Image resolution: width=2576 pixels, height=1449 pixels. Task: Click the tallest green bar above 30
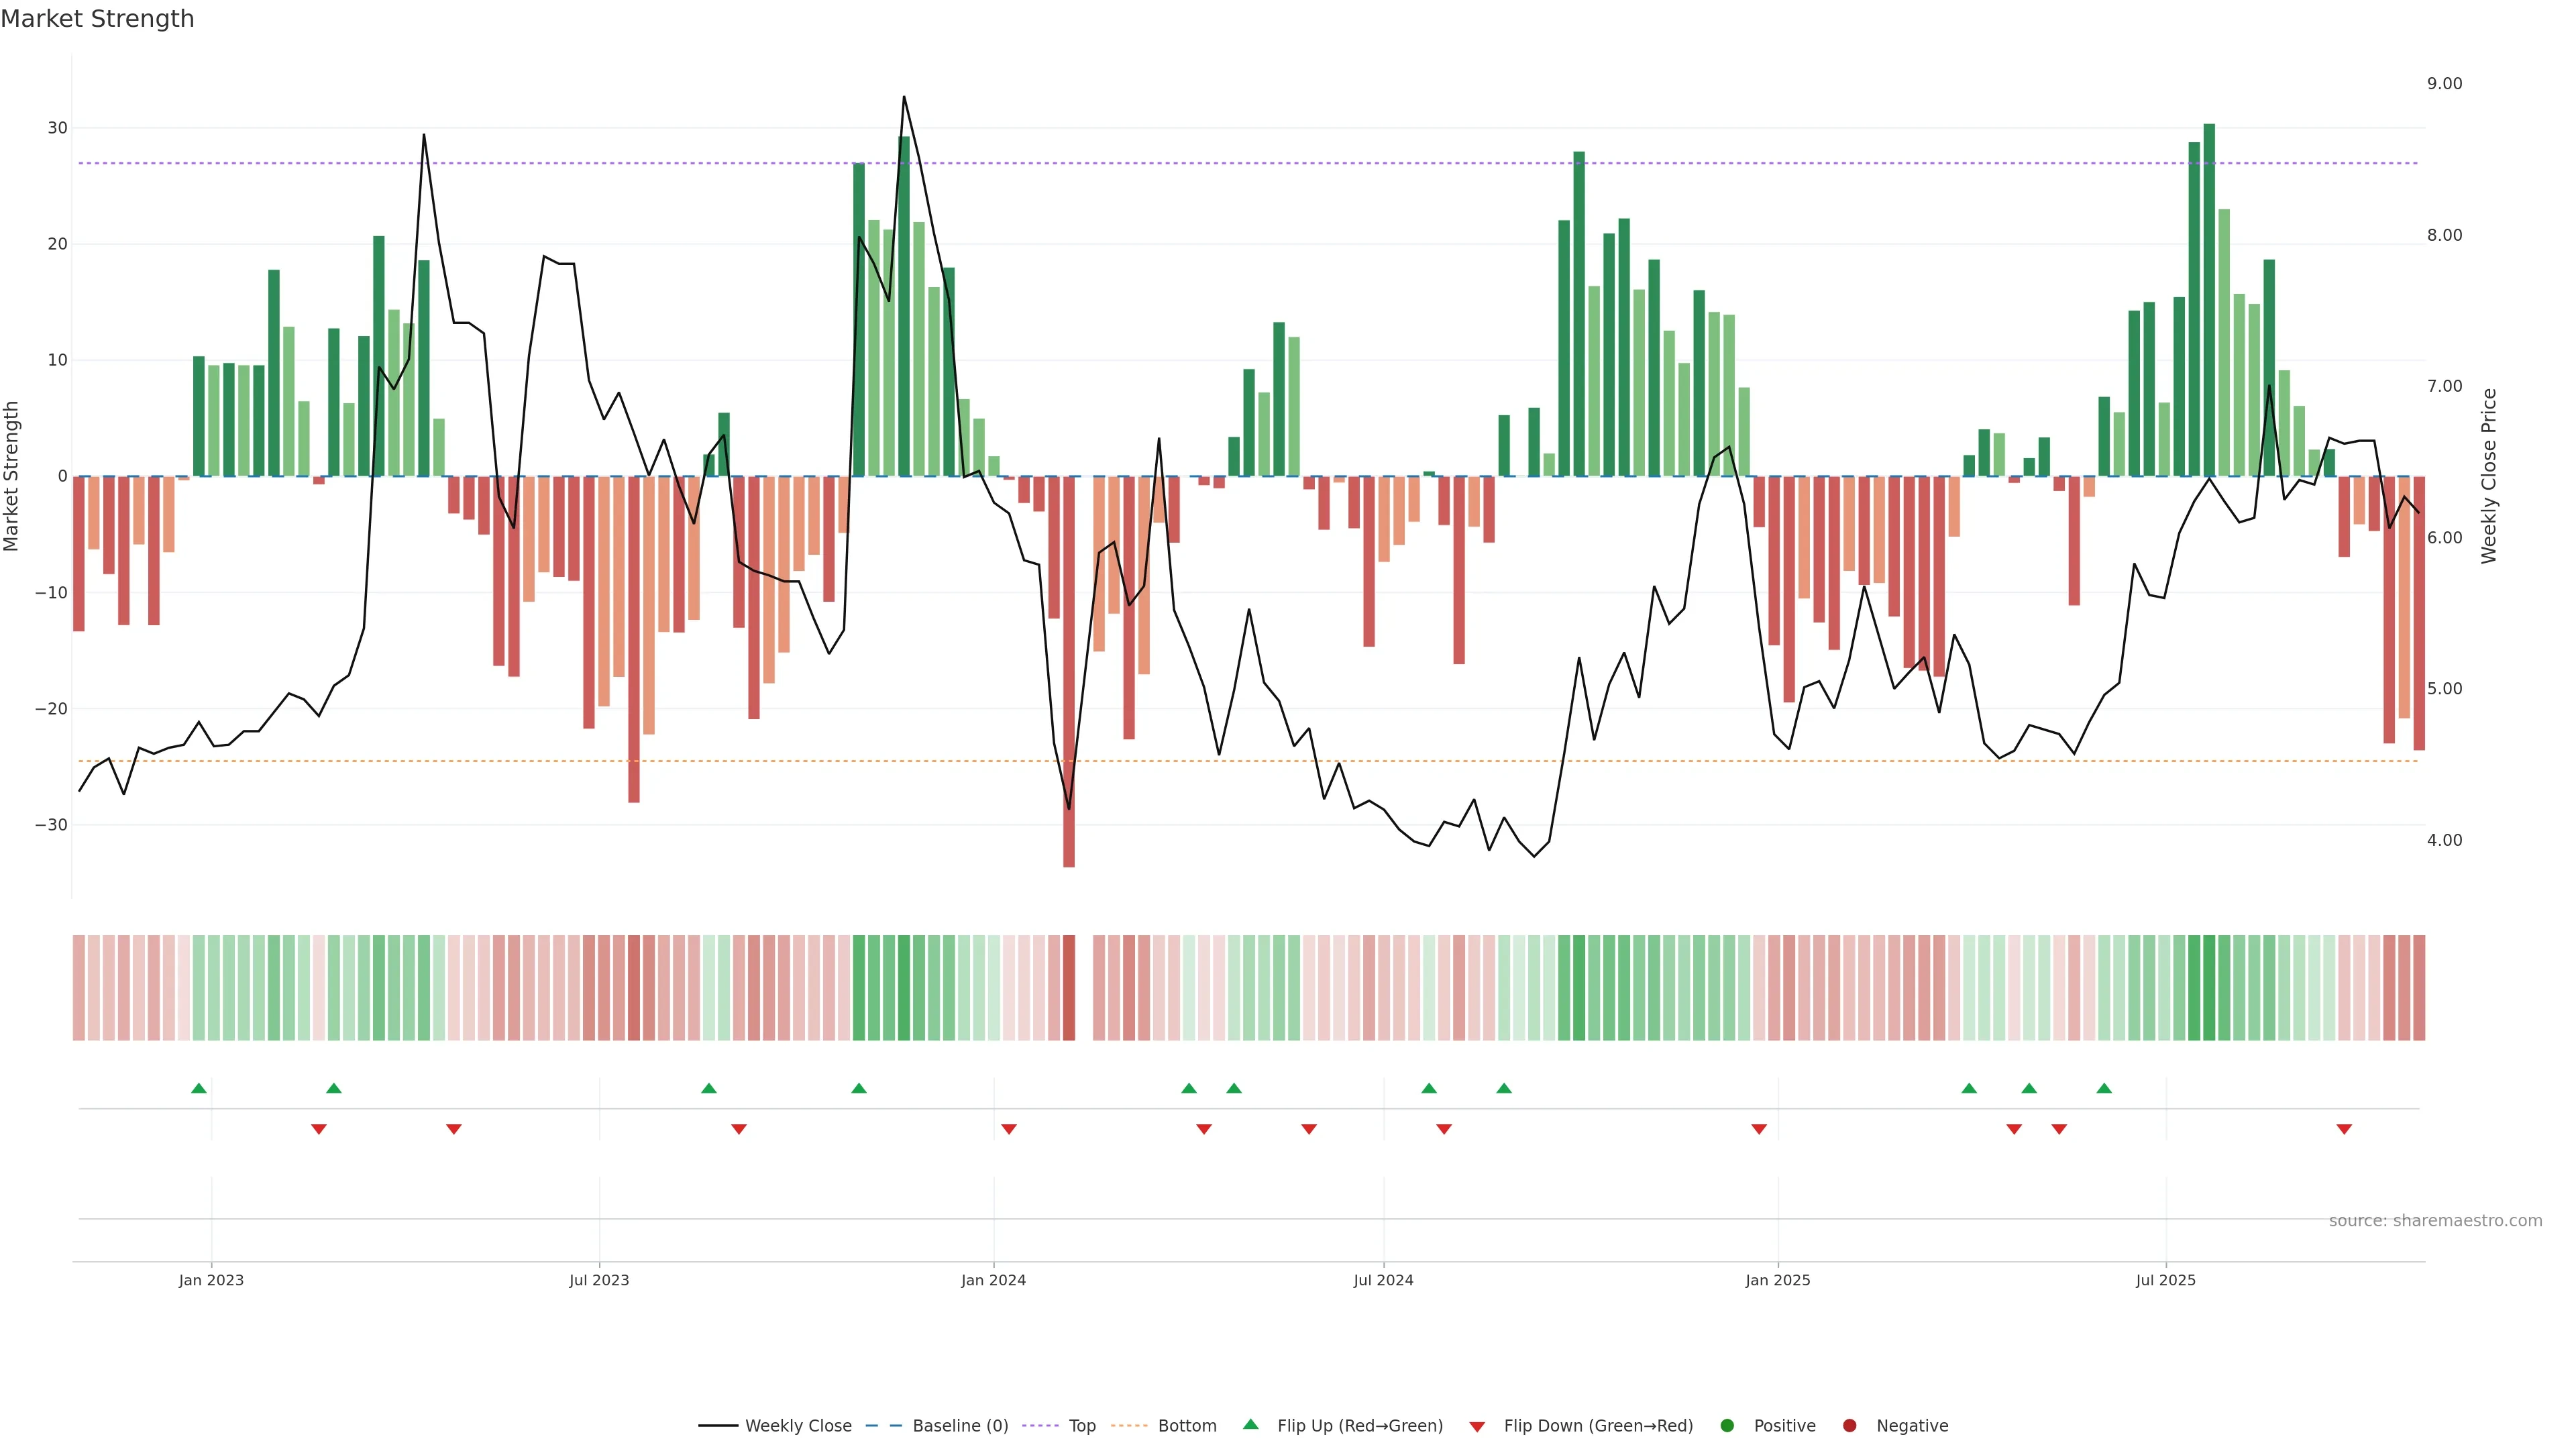click(2209, 300)
